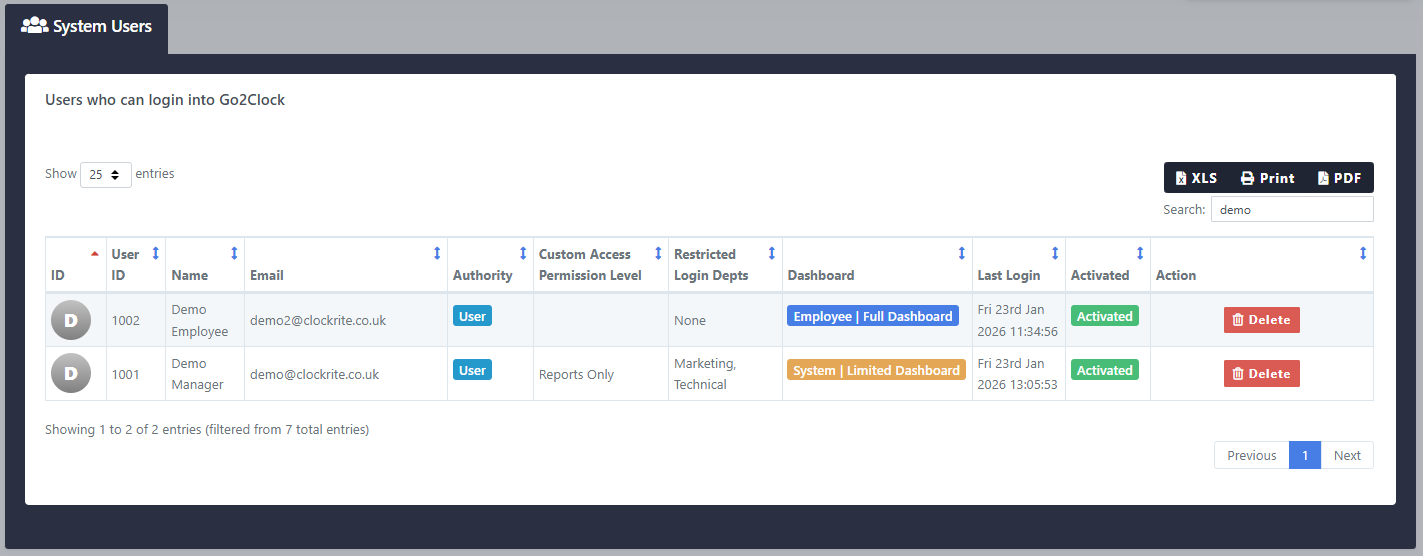Image resolution: width=1423 pixels, height=556 pixels.
Task: Click user ID 1001
Action: point(126,375)
